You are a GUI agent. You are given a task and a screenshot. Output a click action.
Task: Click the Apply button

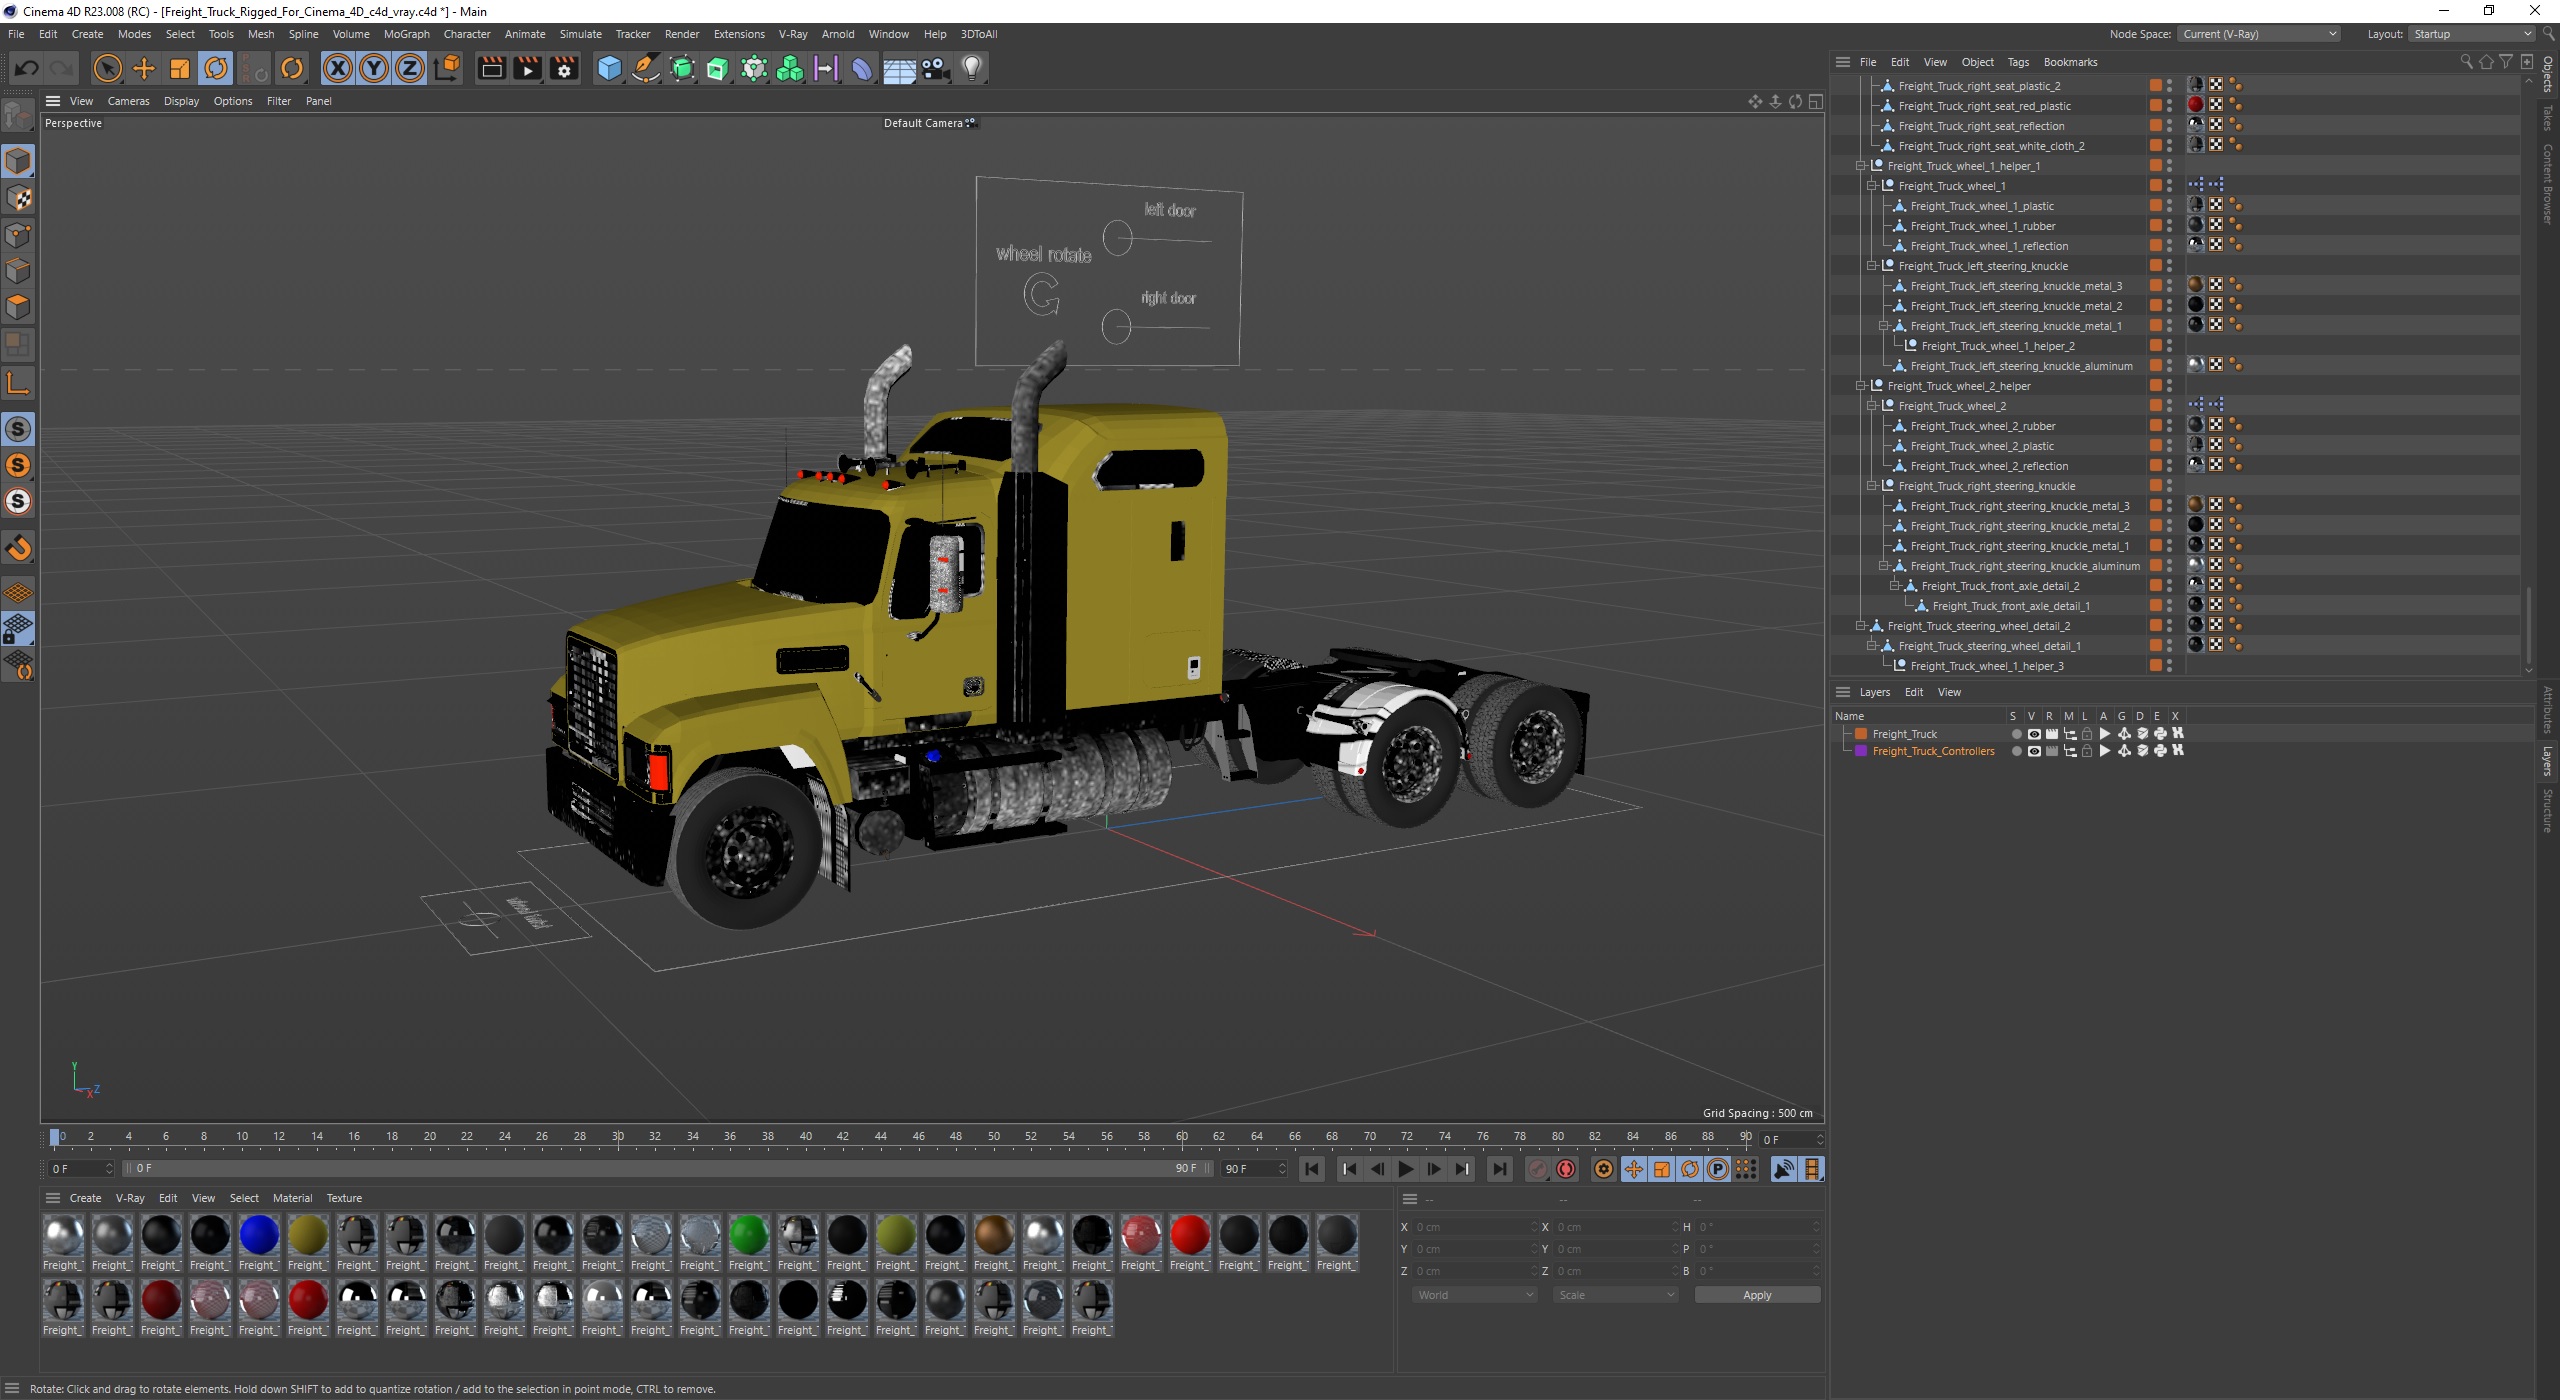1757,1295
